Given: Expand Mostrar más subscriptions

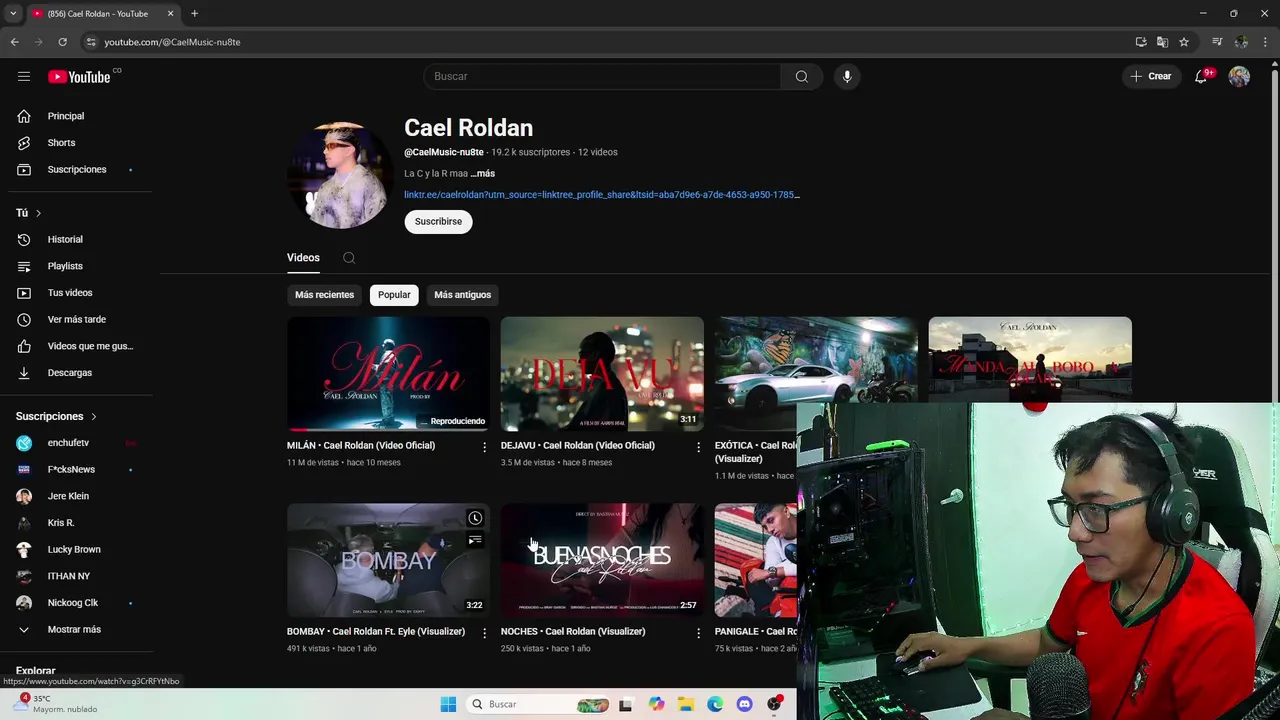Looking at the screenshot, I should [x=76, y=630].
